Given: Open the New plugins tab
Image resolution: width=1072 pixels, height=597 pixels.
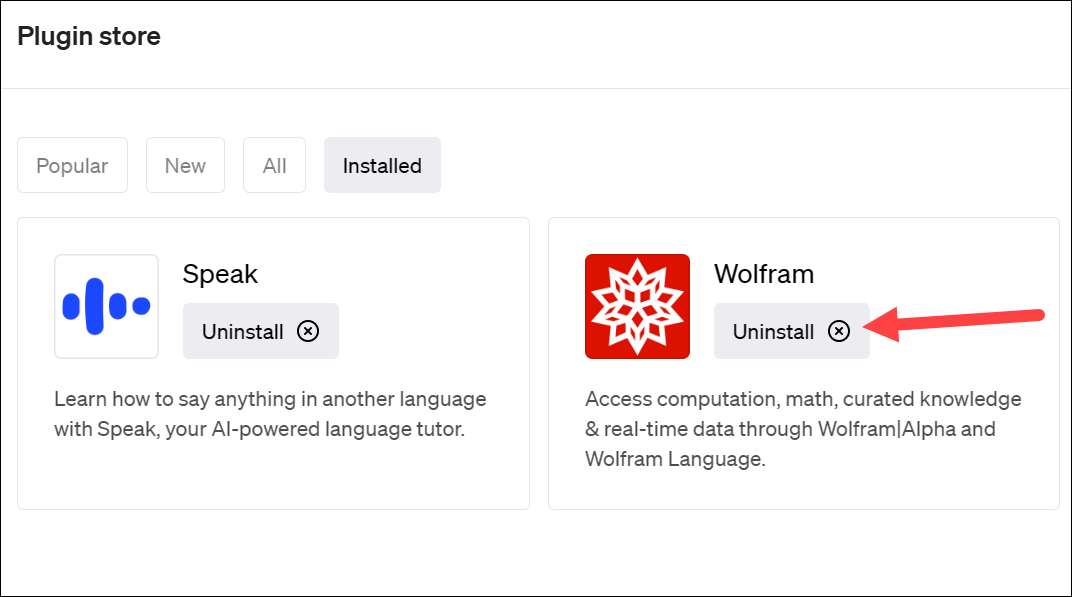Looking at the screenshot, I should (x=185, y=165).
